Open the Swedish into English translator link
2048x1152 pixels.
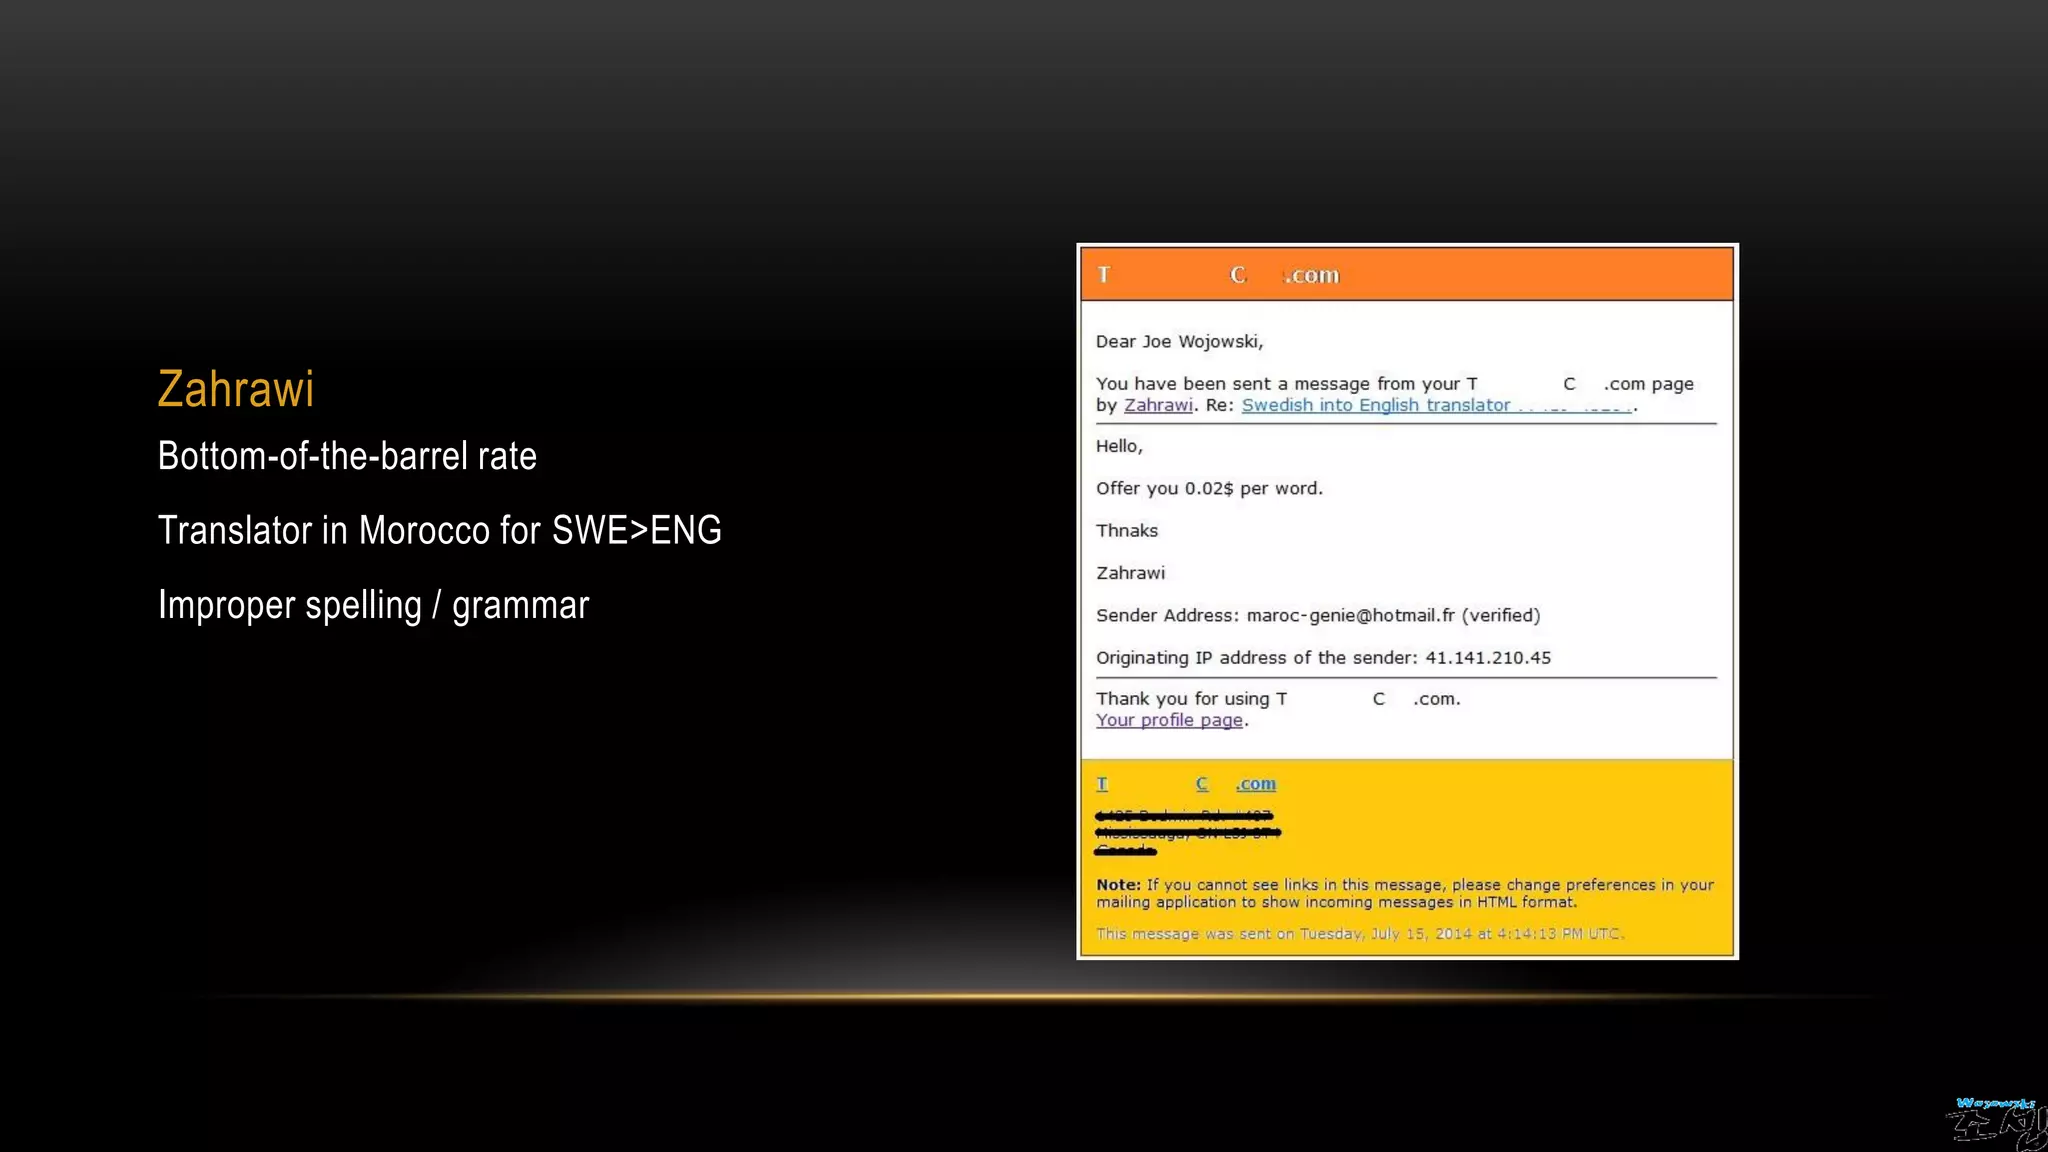(x=1436, y=405)
